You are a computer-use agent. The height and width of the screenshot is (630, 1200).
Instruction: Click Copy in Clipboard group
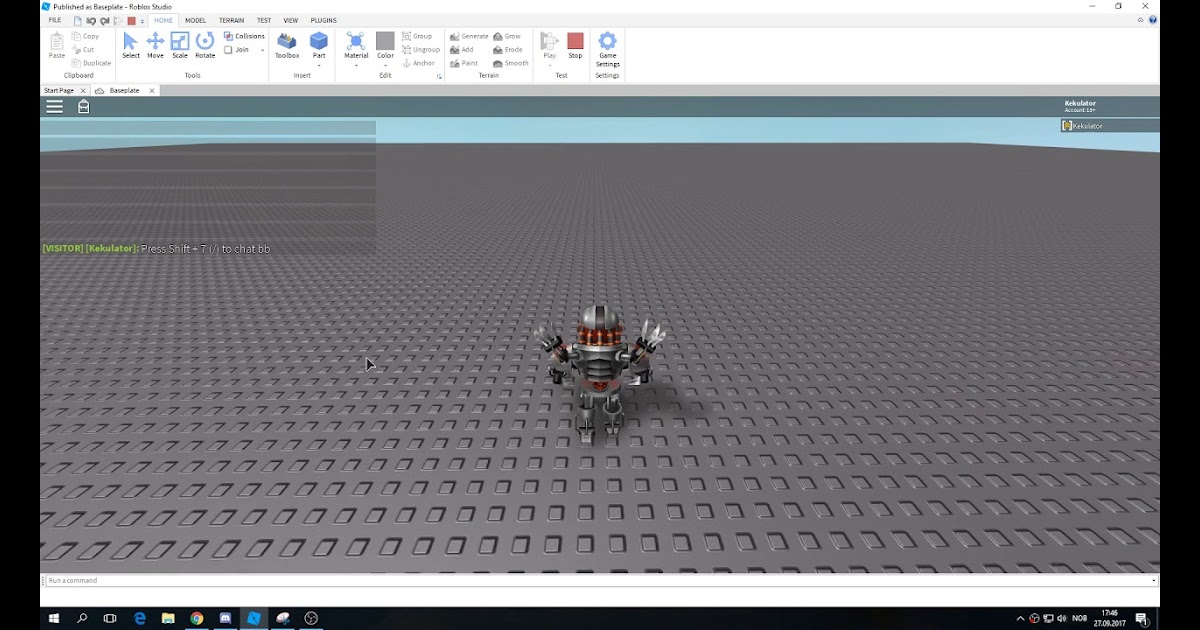(85, 36)
